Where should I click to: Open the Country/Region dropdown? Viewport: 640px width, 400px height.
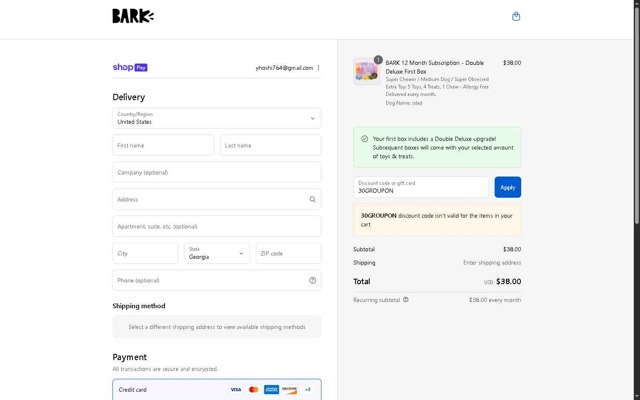click(x=217, y=118)
